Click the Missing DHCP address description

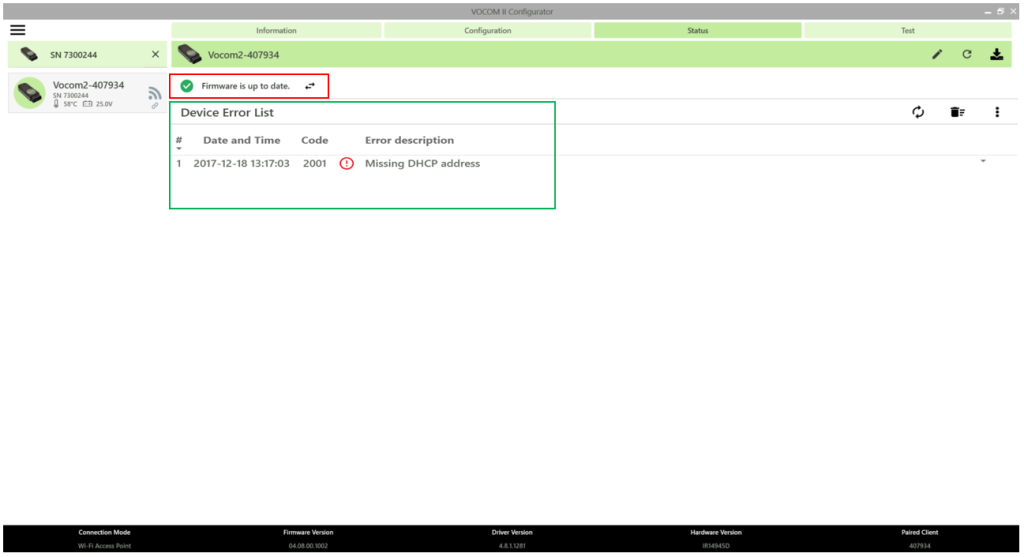[x=423, y=164]
